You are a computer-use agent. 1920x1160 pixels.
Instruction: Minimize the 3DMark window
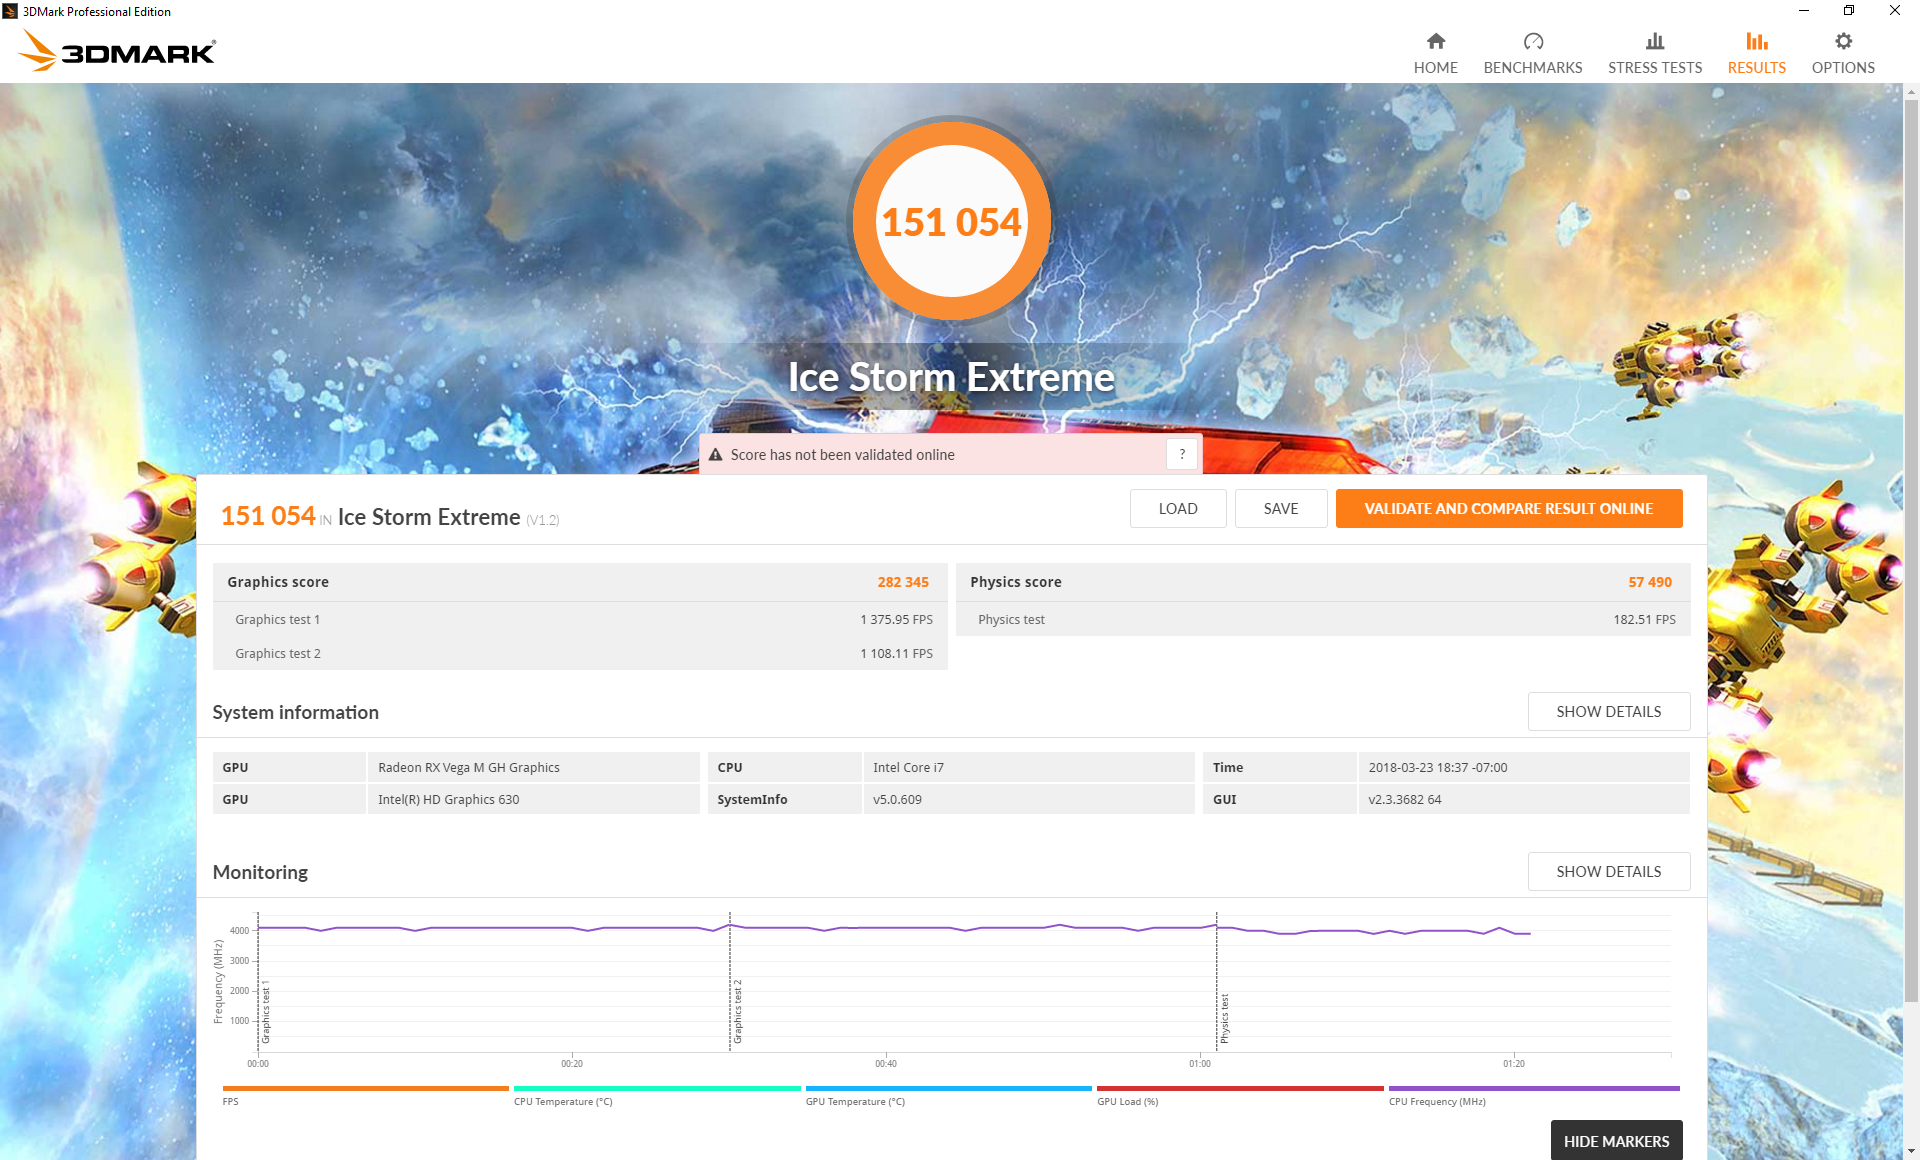pyautogui.click(x=1803, y=11)
